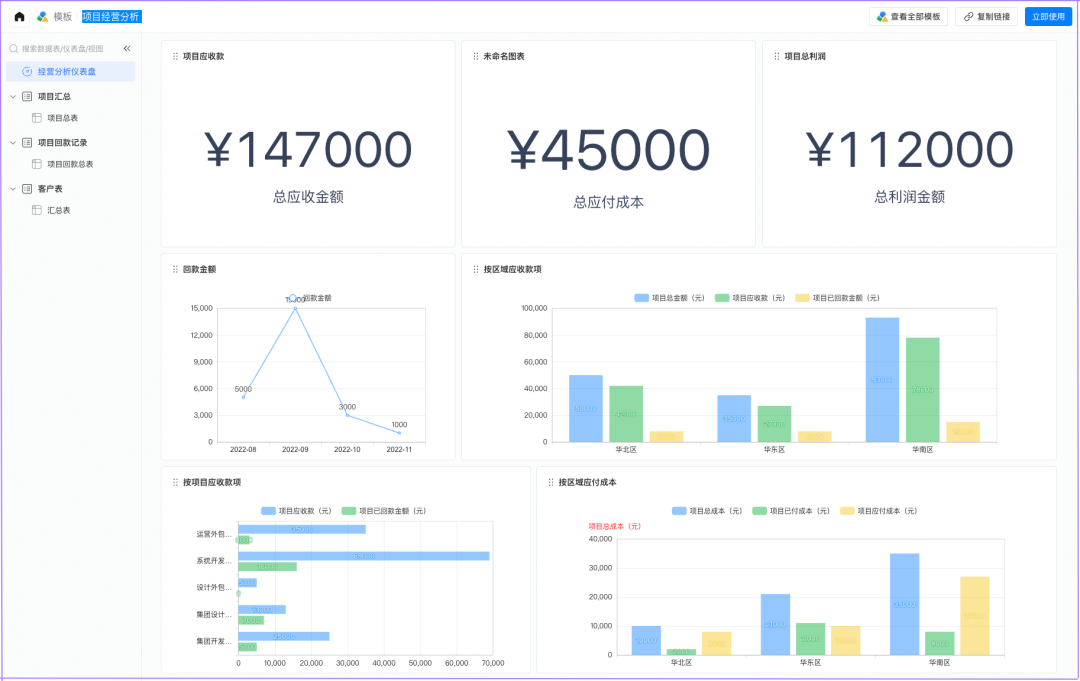Image resolution: width=1080 pixels, height=681 pixels.
Task: Click drag handle of 项目应收款 card
Action: point(176,57)
